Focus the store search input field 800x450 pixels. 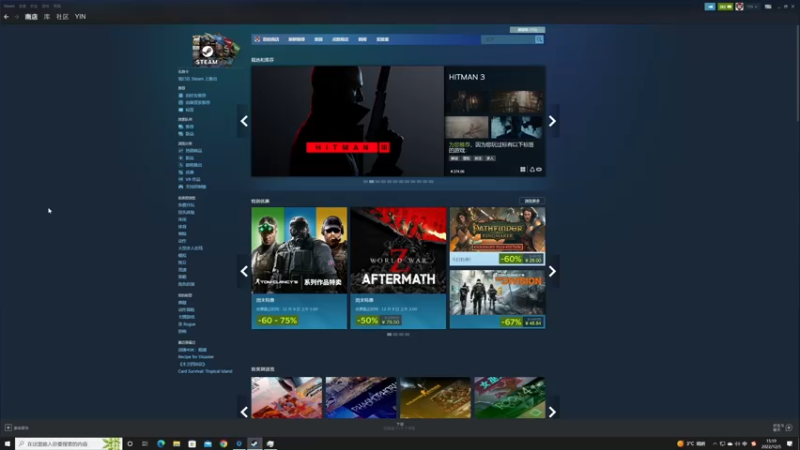(508, 39)
